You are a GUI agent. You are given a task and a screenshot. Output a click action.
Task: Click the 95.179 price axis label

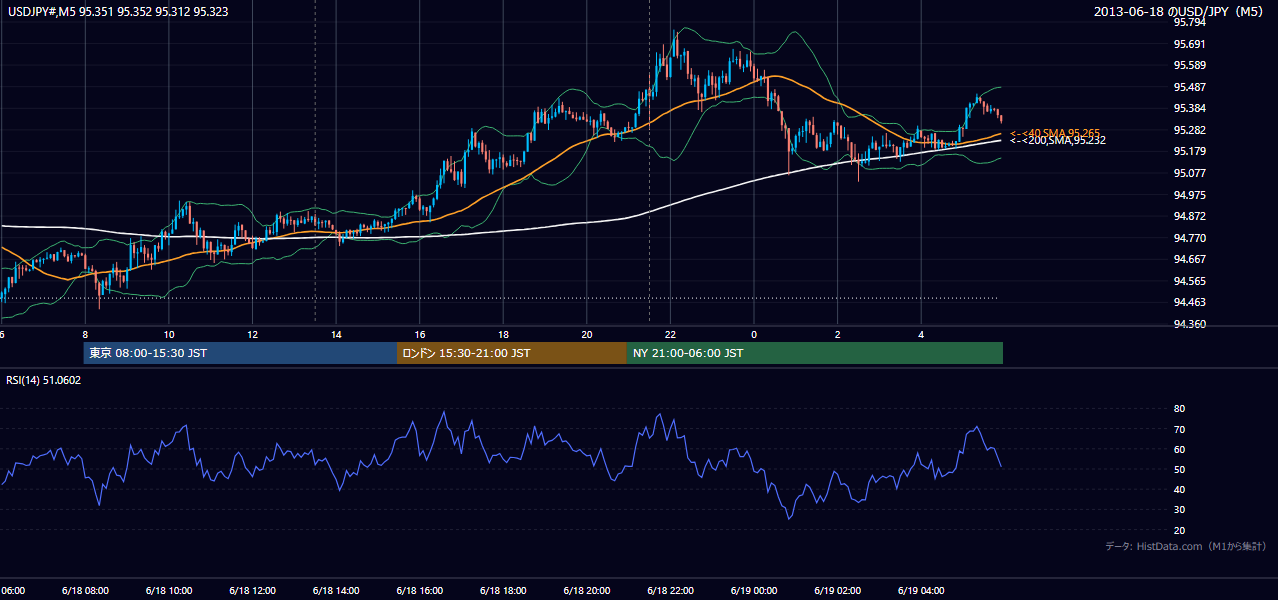click(x=1189, y=151)
